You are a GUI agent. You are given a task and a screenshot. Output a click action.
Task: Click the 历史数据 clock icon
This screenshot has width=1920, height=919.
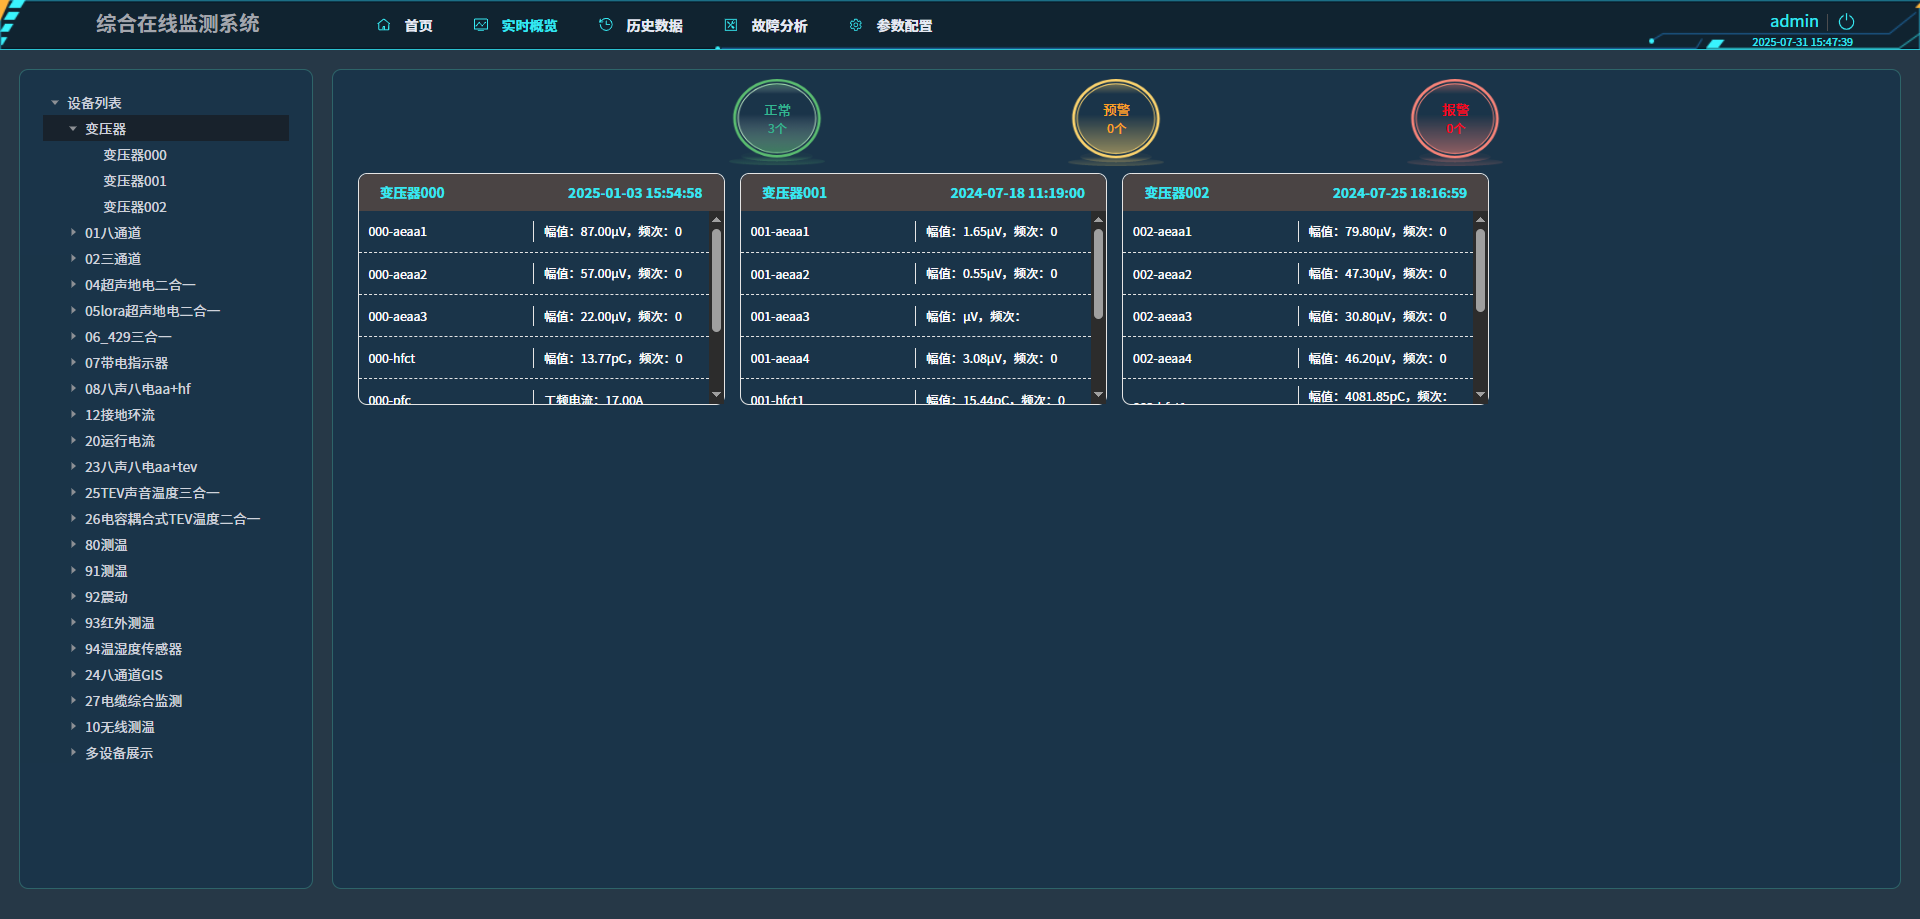point(606,25)
